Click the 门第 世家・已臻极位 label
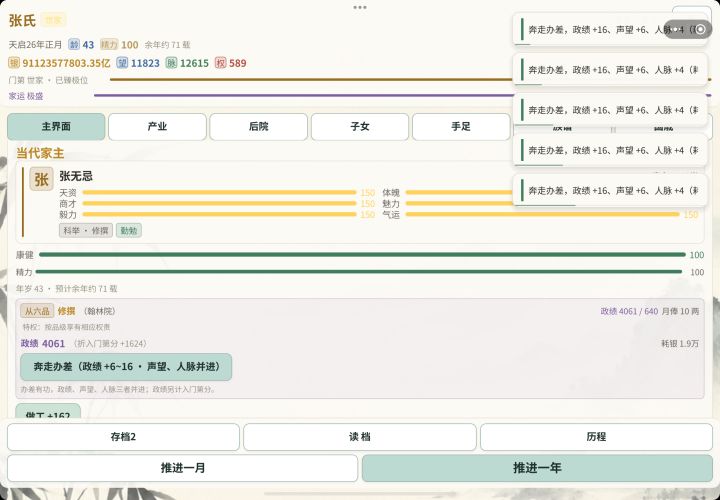 click(x=48, y=80)
